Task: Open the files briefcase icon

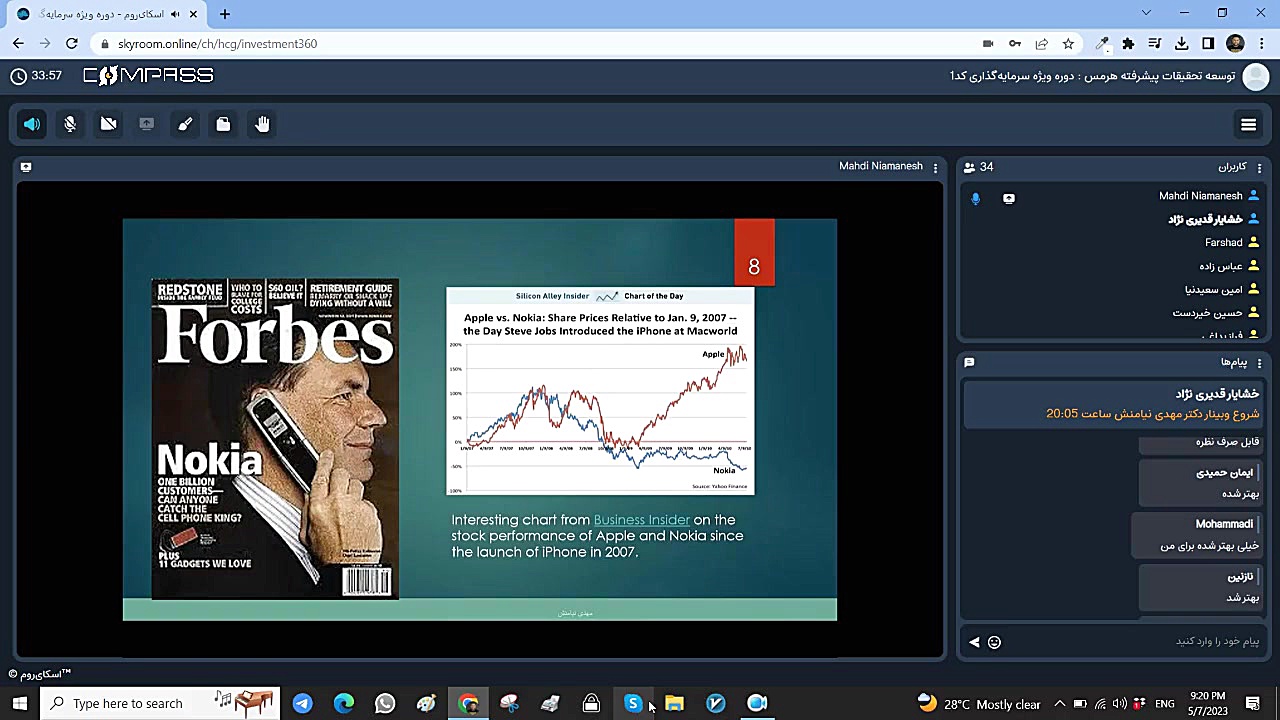Action: [x=223, y=124]
